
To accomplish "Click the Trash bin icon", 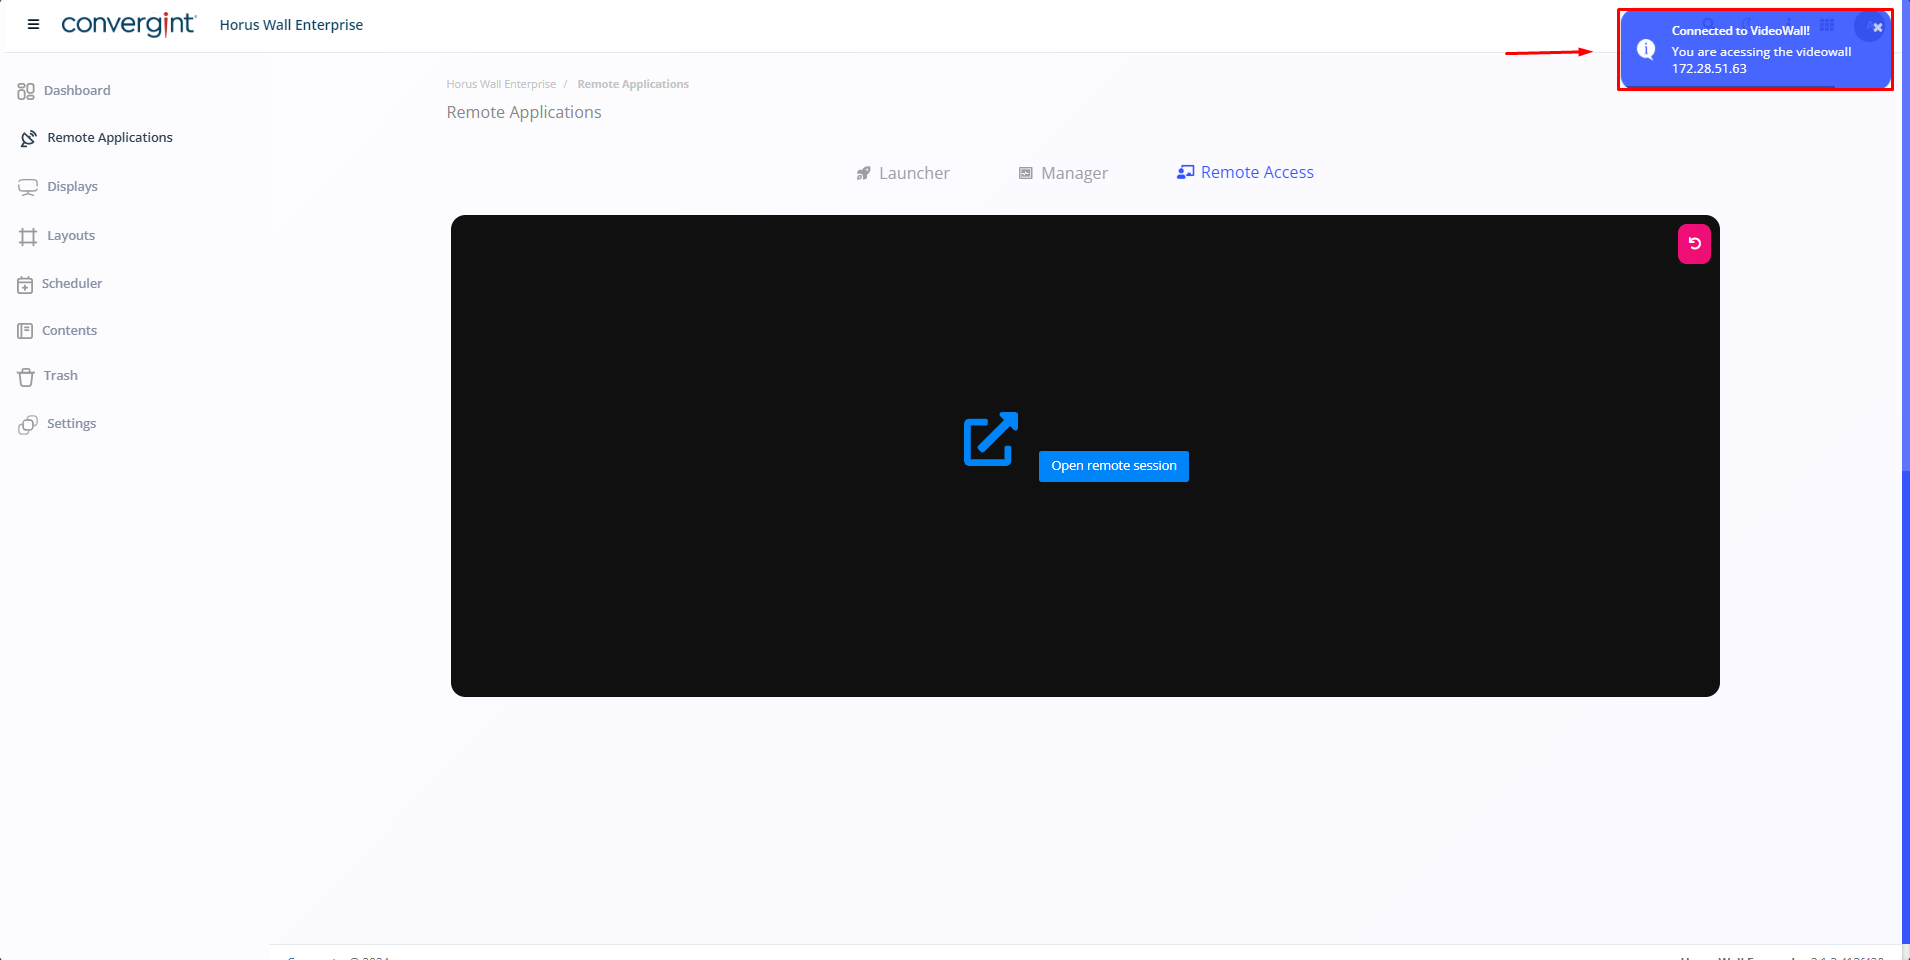I will click(x=26, y=377).
